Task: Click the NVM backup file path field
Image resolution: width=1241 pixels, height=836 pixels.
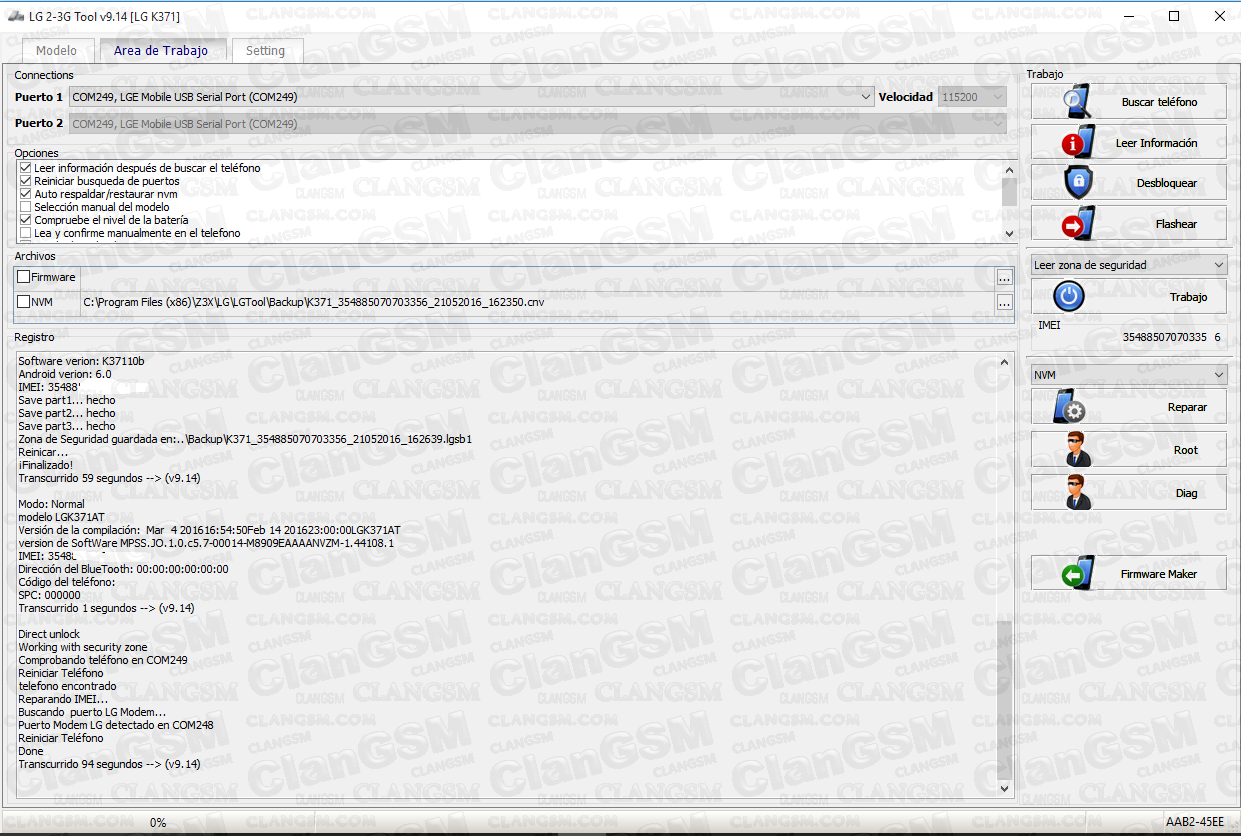Action: (x=538, y=302)
